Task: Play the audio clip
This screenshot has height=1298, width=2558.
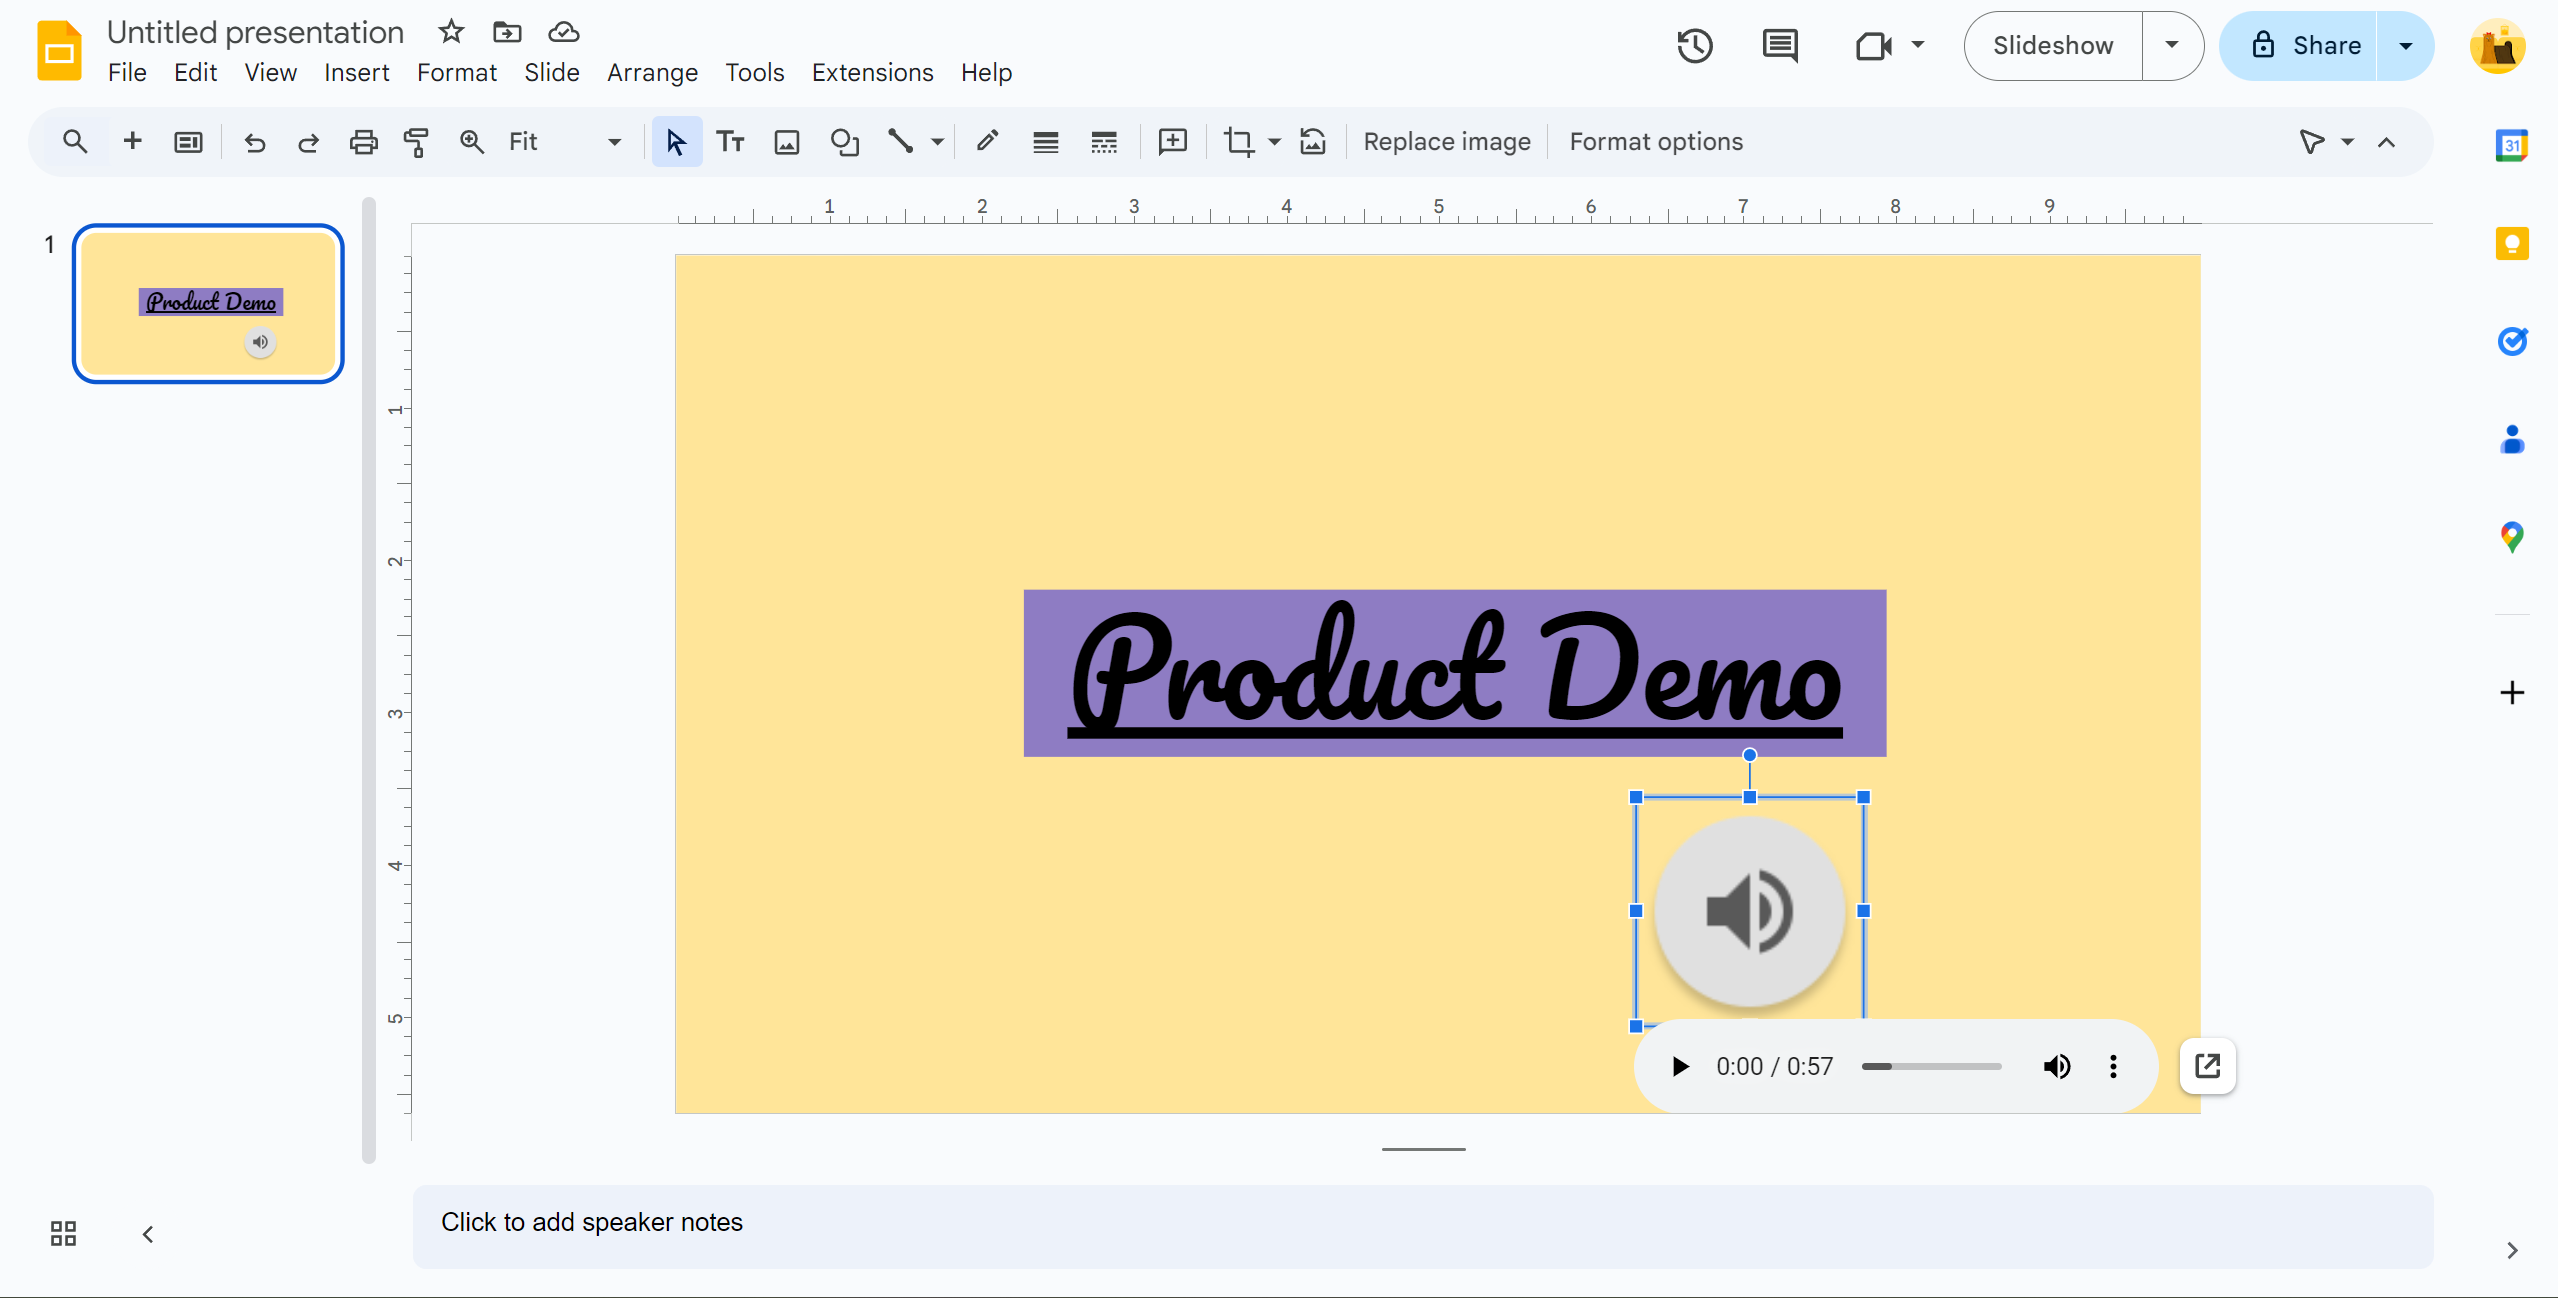Action: [x=1680, y=1067]
